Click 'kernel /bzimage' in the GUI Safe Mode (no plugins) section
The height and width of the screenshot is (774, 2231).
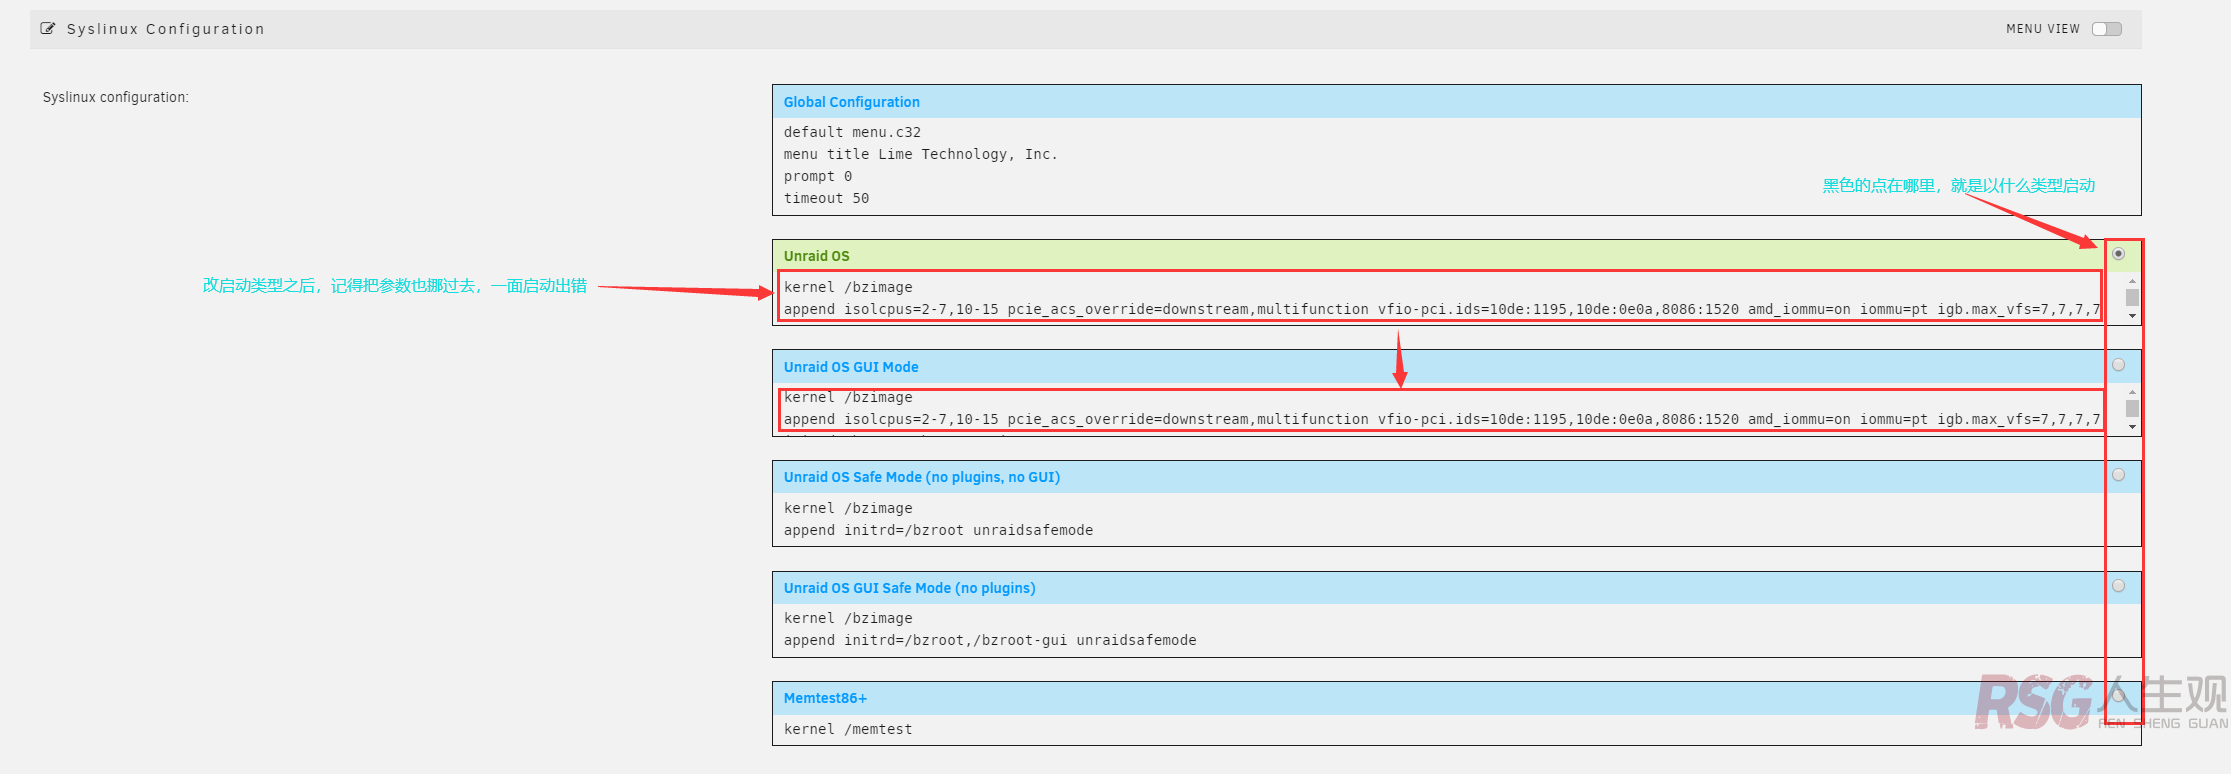[848, 618]
